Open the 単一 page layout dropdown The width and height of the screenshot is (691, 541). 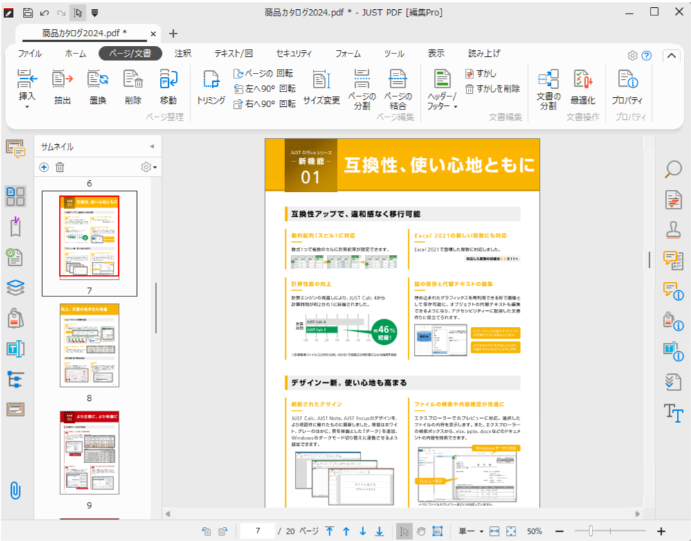coord(471,531)
